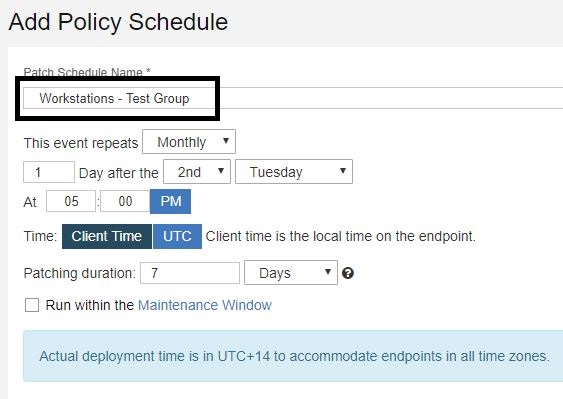Expand the Days duration unit dropdown
Image resolution: width=563 pixels, height=399 pixels.
point(291,273)
